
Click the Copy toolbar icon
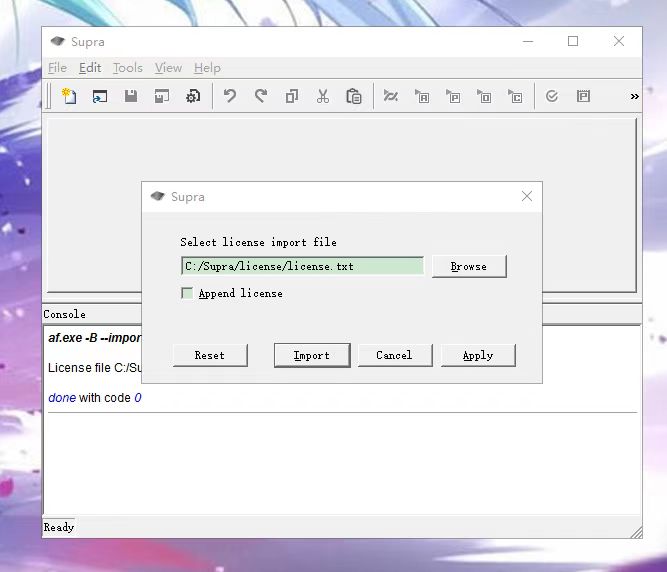(x=292, y=97)
